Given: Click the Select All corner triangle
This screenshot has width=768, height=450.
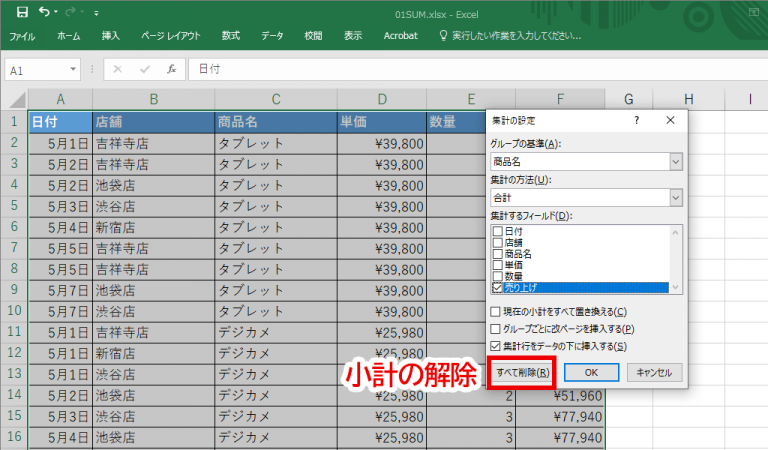Looking at the screenshot, I should tap(17, 100).
